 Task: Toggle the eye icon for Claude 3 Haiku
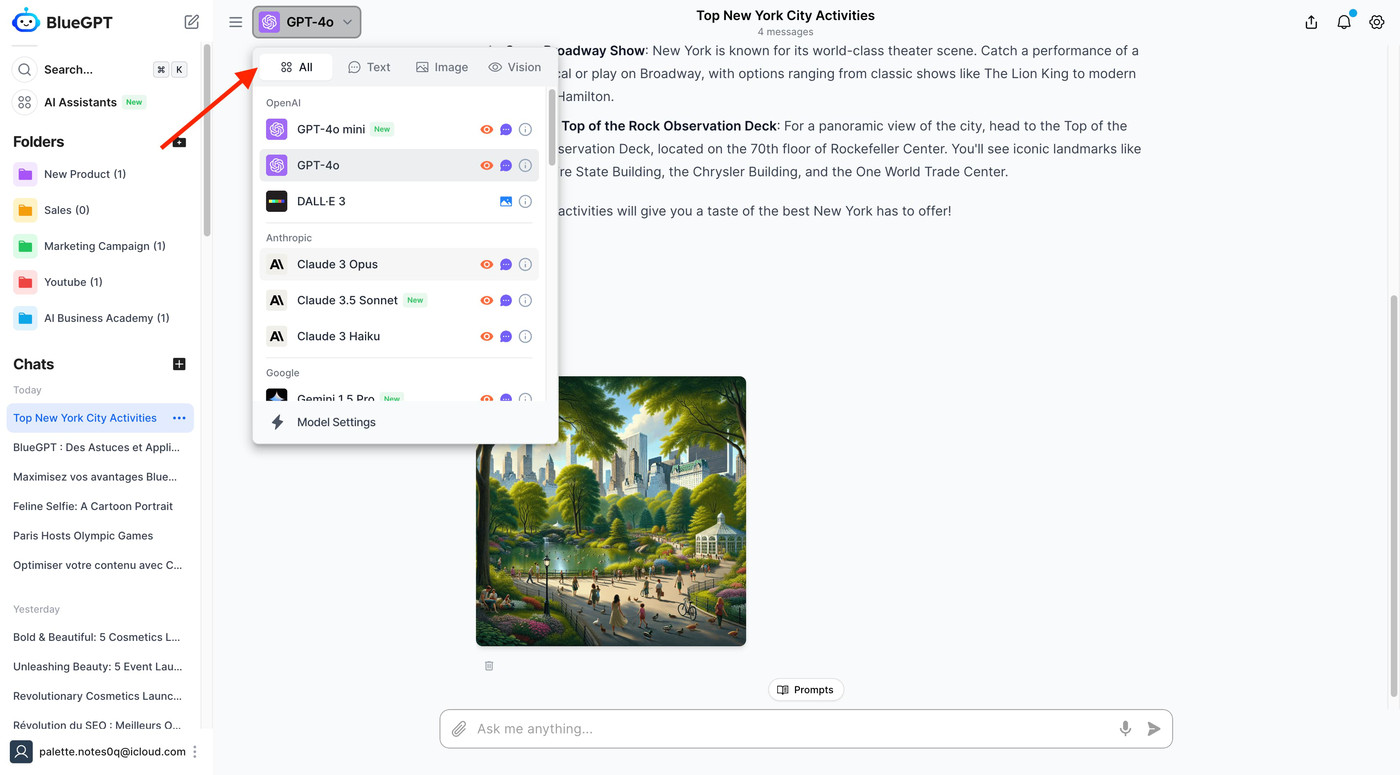click(487, 336)
